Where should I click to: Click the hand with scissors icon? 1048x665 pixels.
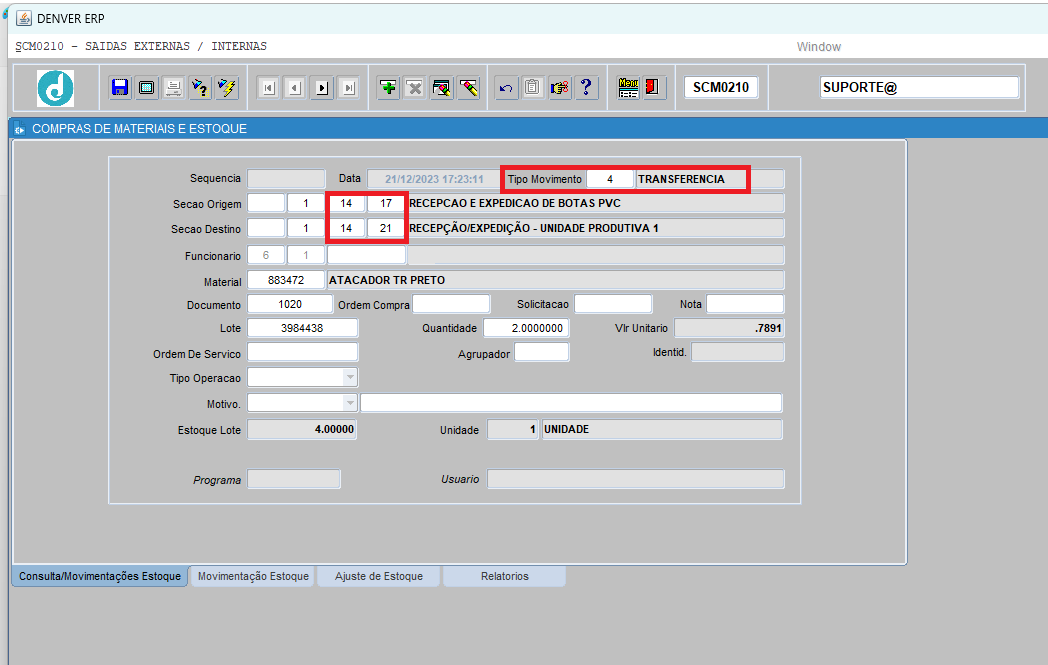(560, 88)
